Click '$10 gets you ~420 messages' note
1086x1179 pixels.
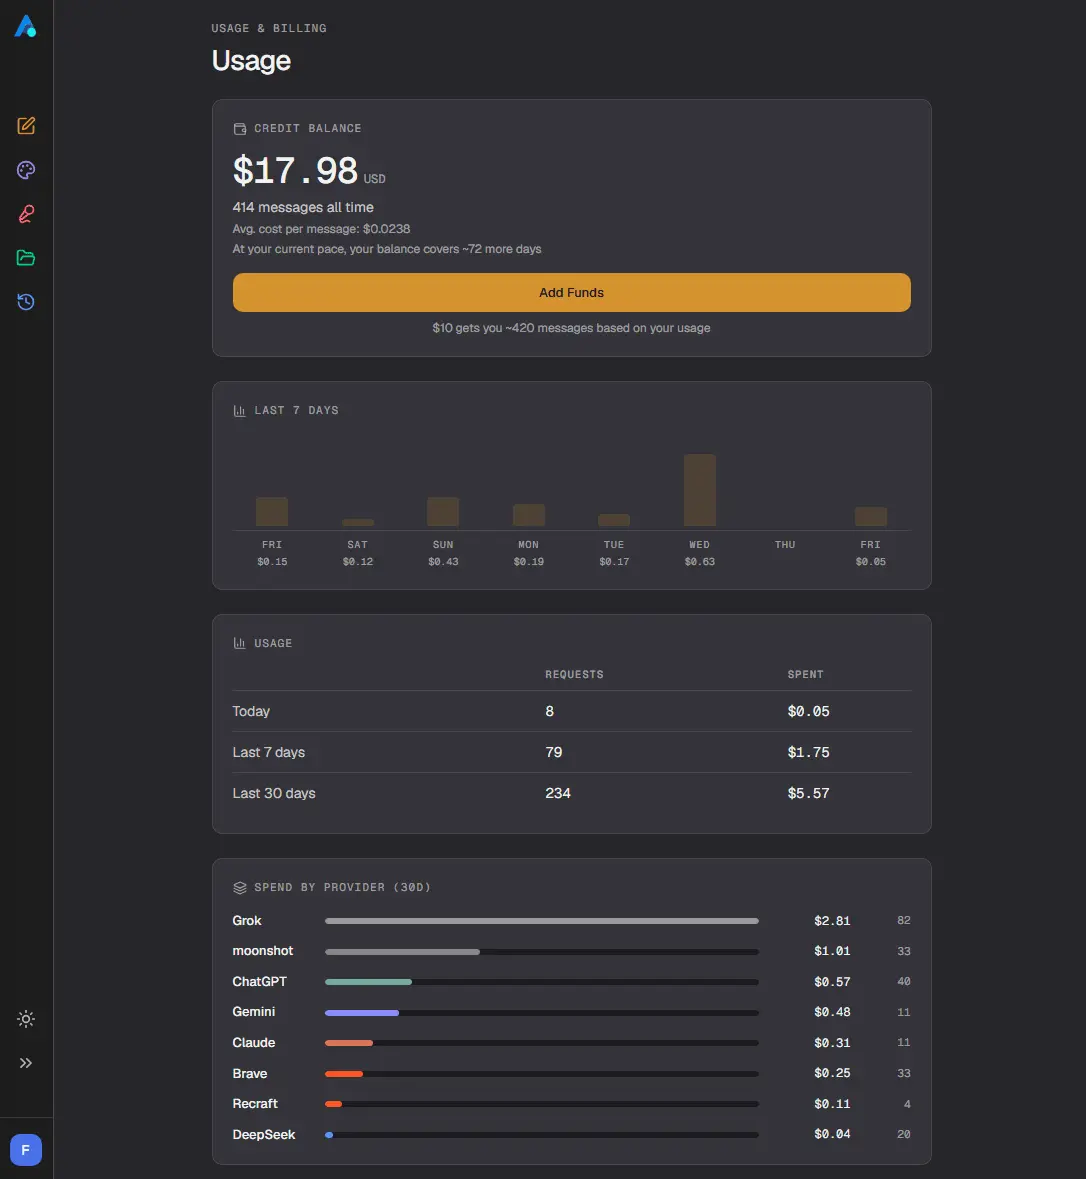coord(572,328)
